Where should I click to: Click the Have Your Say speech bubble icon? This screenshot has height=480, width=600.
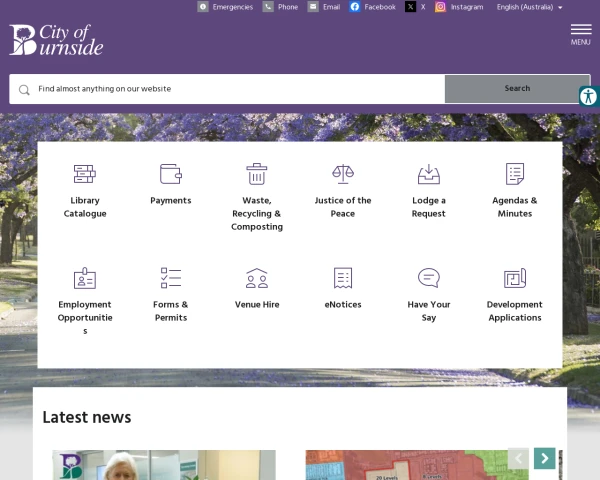point(429,278)
